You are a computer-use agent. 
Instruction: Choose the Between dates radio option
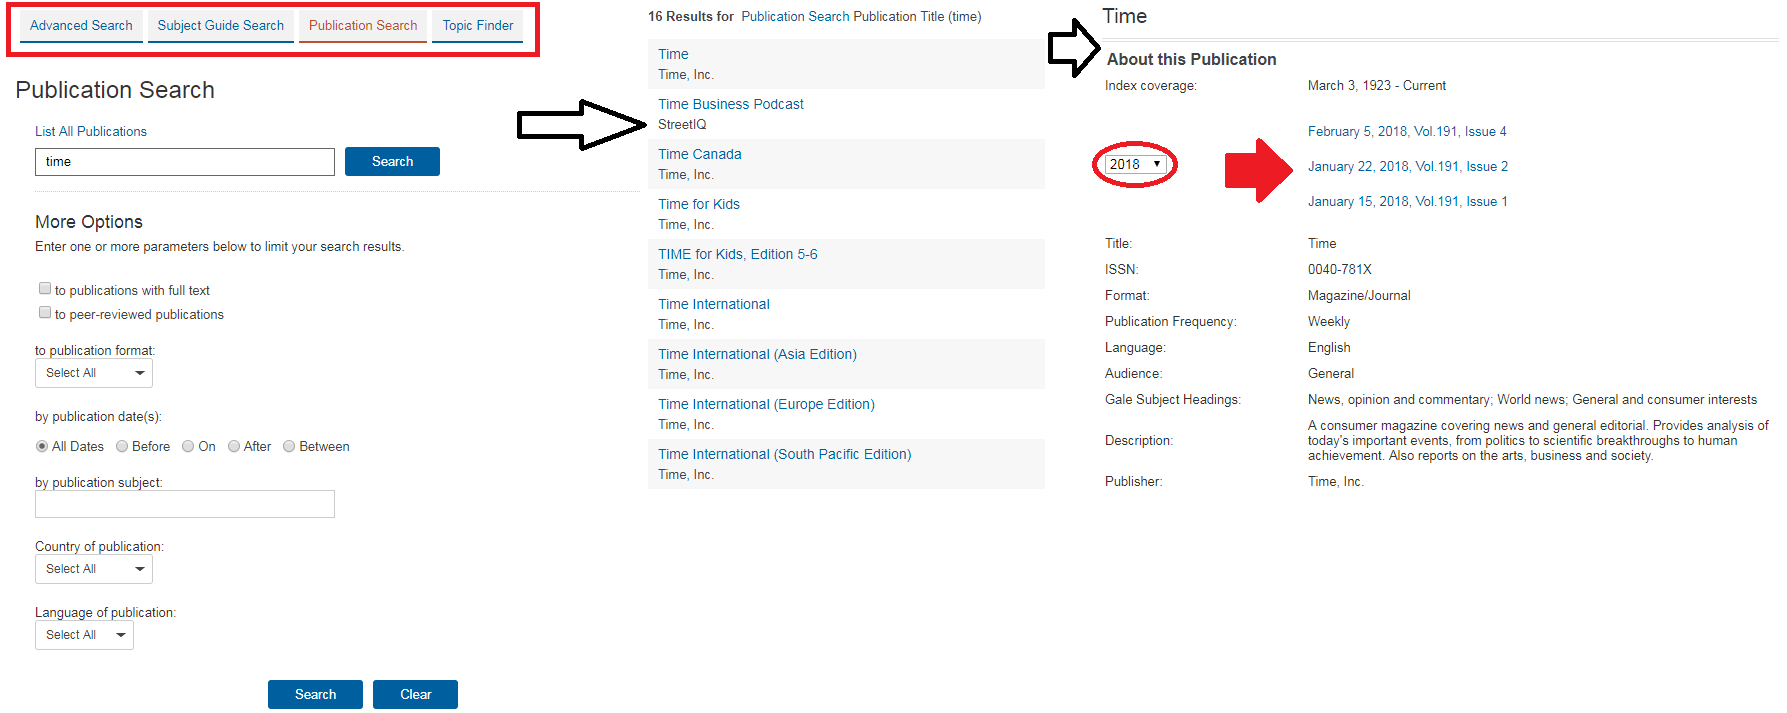pos(289,447)
